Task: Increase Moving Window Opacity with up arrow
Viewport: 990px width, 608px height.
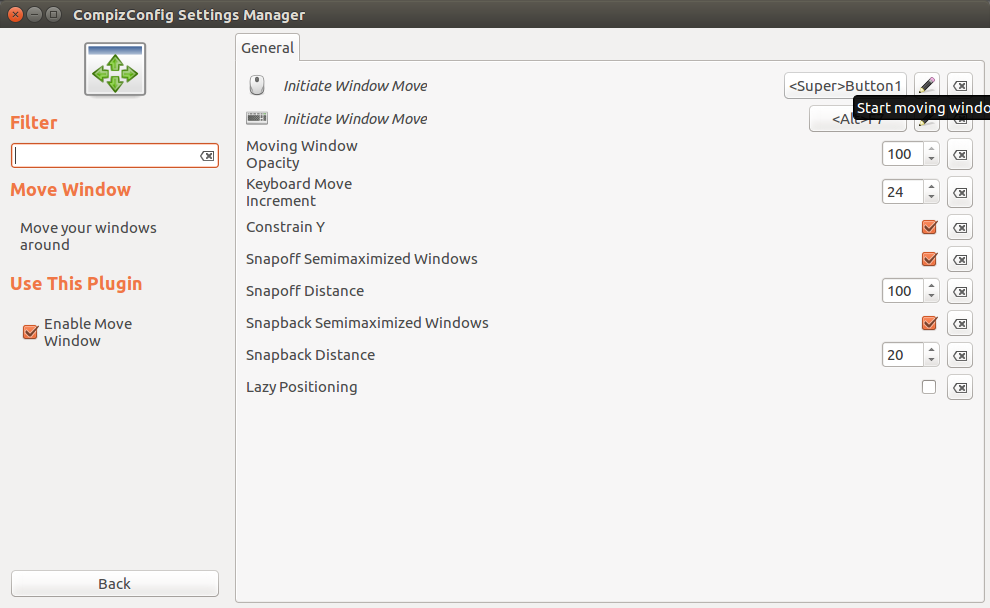Action: pos(931,149)
